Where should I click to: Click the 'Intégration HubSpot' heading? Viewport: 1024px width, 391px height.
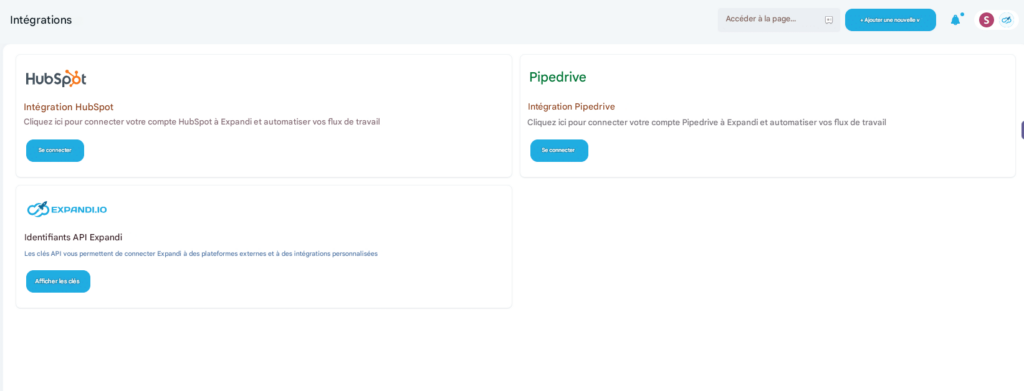pos(69,106)
